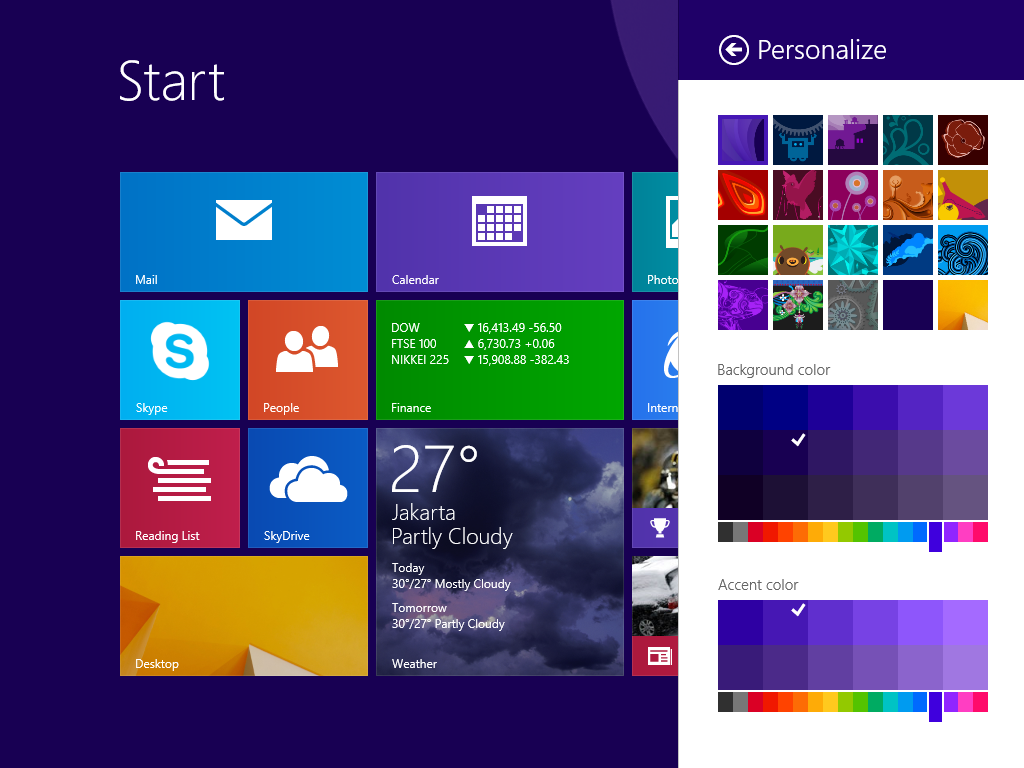The width and height of the screenshot is (1024, 768).
Task: Pick the colorful floral on black pattern
Action: (x=797, y=305)
